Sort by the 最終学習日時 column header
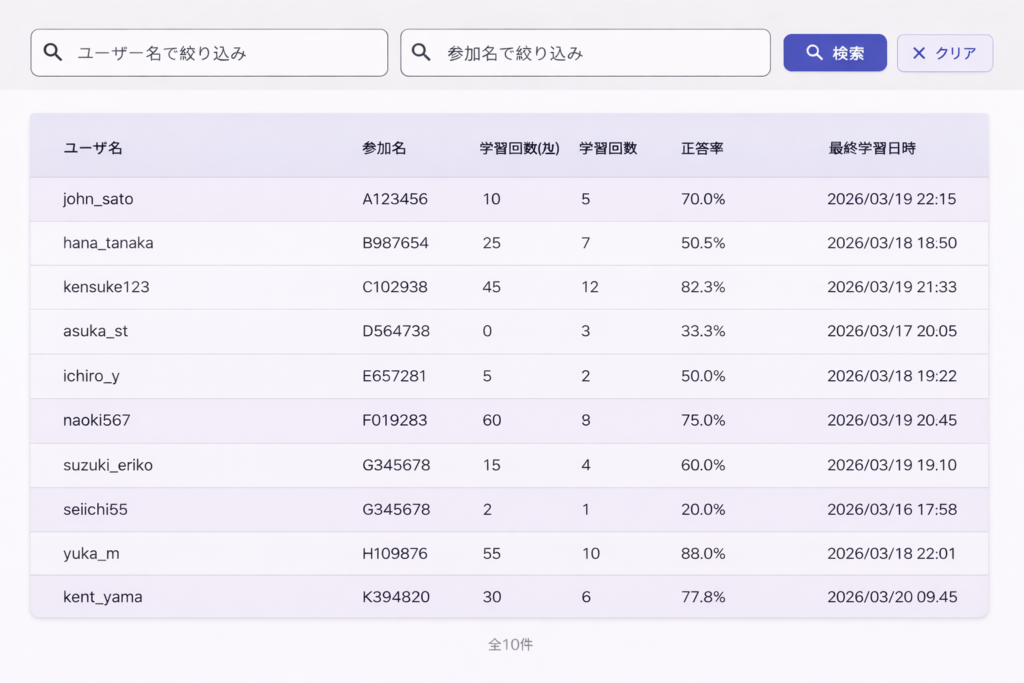 coord(872,148)
